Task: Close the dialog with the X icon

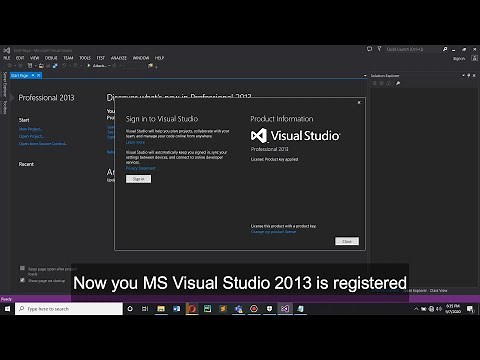Action: coord(359,103)
